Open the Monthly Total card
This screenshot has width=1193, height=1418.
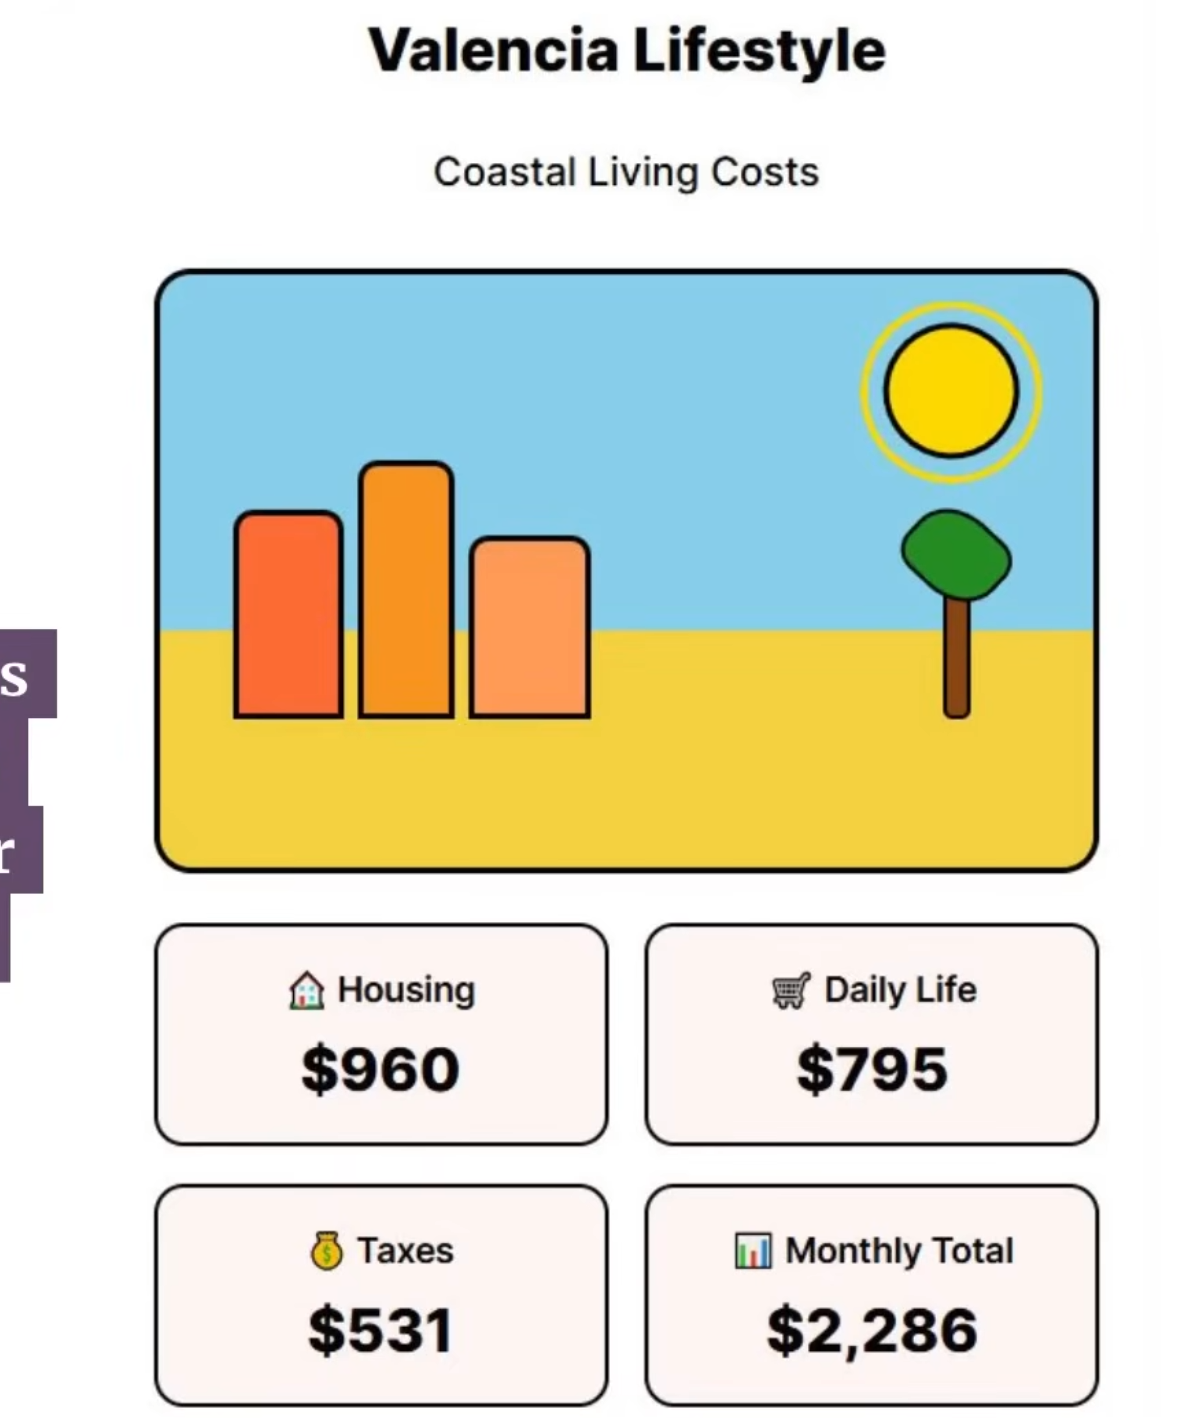871,1295
